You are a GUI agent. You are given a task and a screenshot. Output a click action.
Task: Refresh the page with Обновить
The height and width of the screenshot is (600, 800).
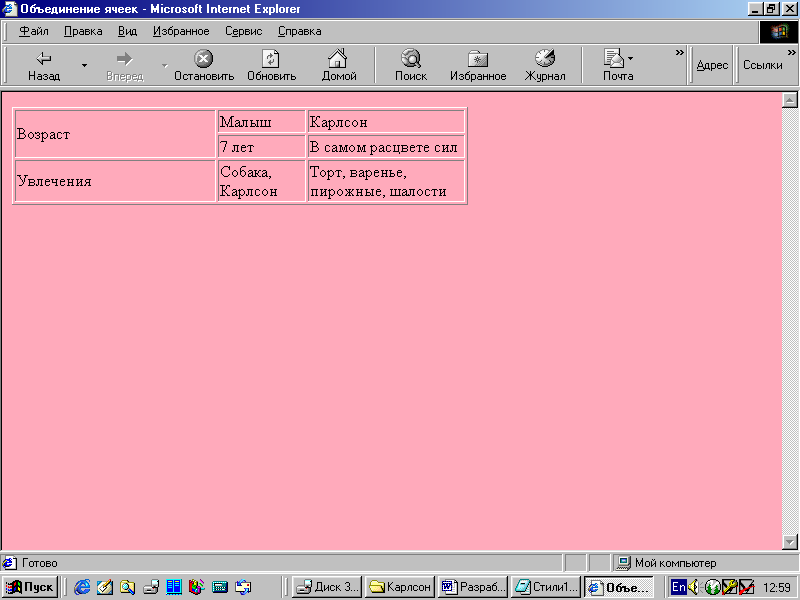pyautogui.click(x=271, y=65)
